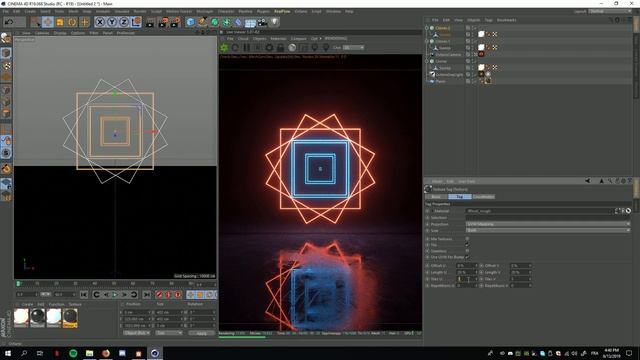This screenshot has height=360, width=640.
Task: Open the Projection dropdown in Tag Properties
Action: (548, 224)
